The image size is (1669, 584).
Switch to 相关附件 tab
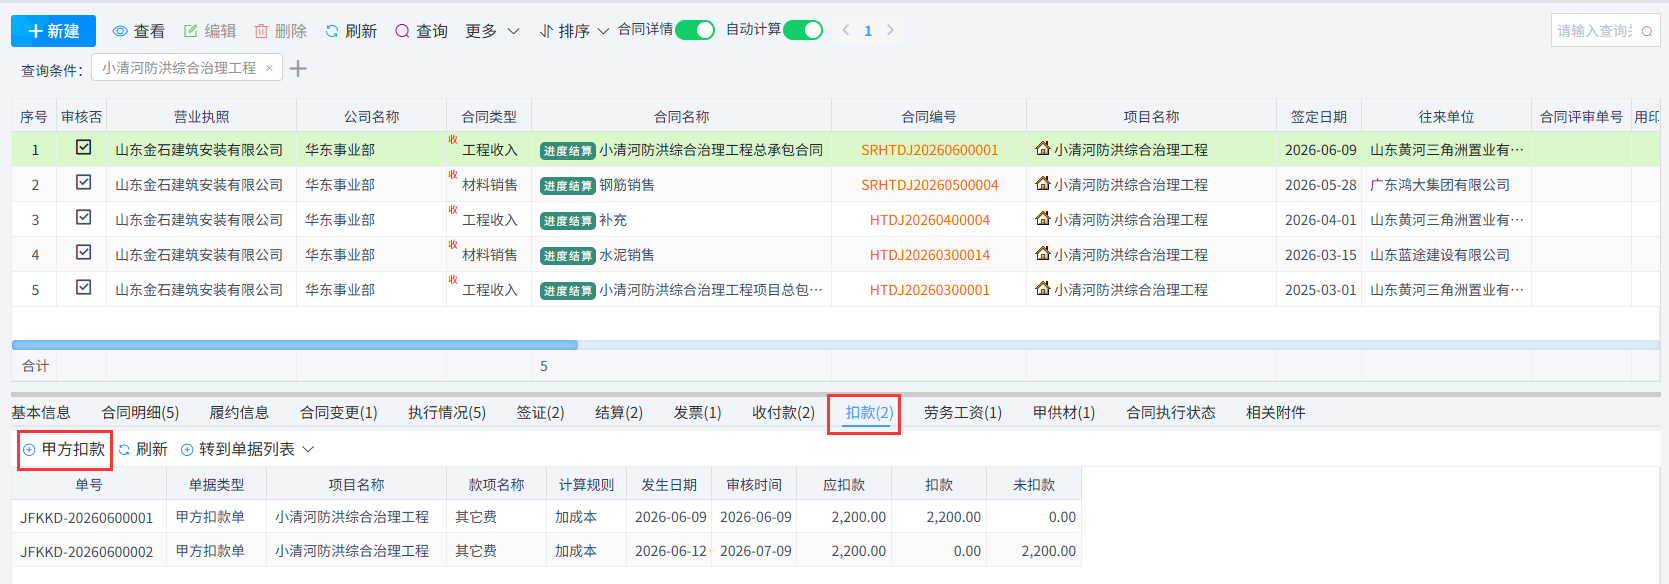pos(1276,412)
